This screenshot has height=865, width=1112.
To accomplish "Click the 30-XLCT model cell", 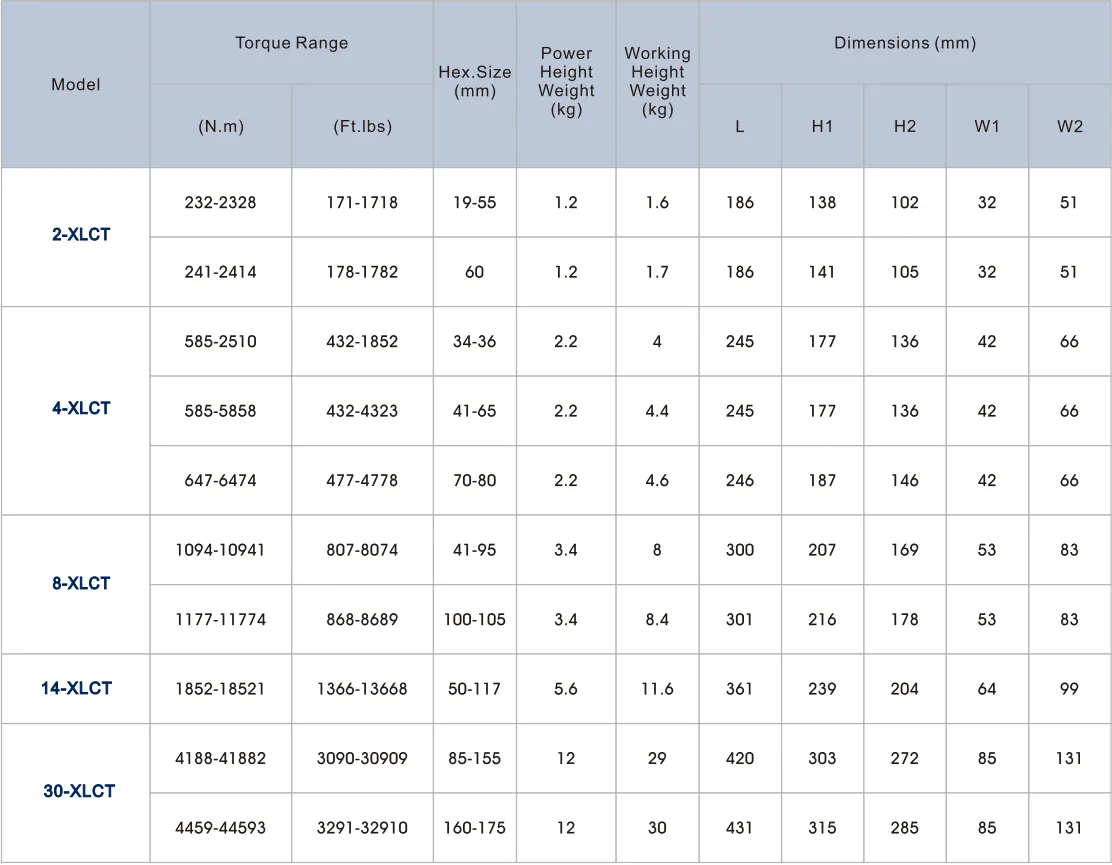I will [x=79, y=791].
